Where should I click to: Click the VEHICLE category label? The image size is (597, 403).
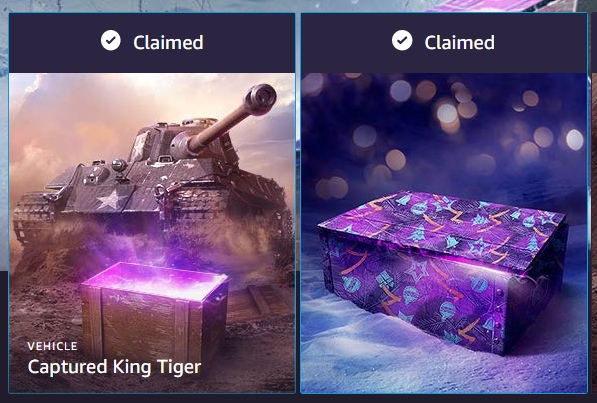53,346
